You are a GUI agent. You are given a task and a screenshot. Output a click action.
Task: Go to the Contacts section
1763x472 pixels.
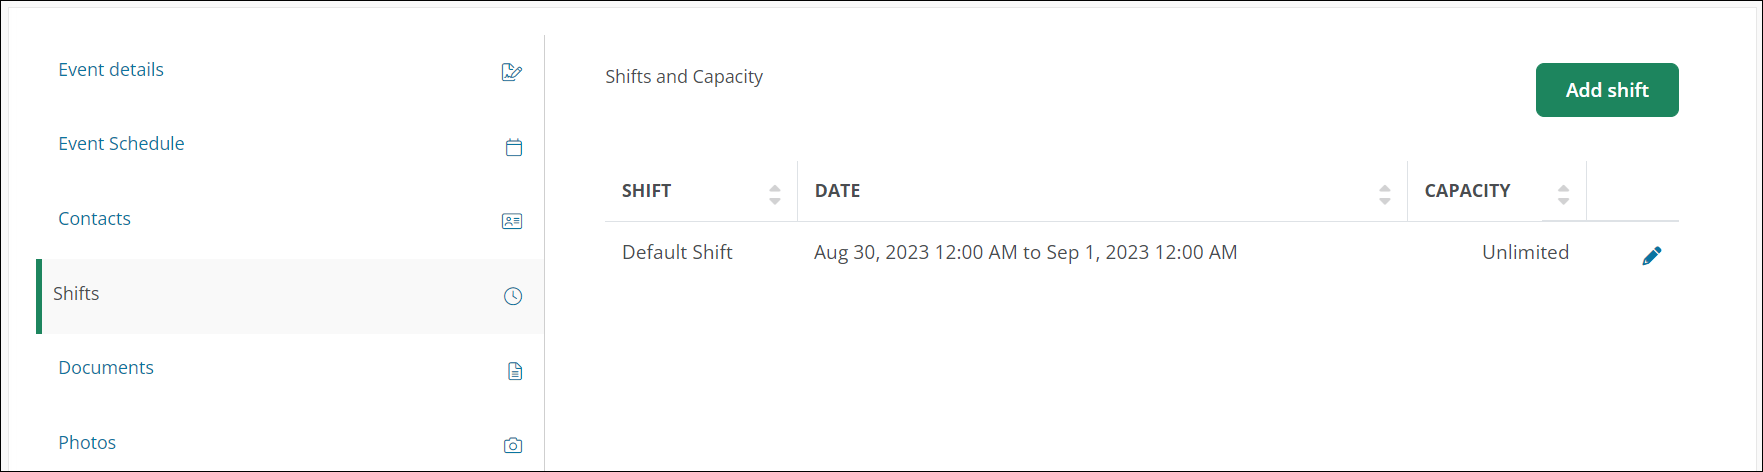click(x=94, y=219)
